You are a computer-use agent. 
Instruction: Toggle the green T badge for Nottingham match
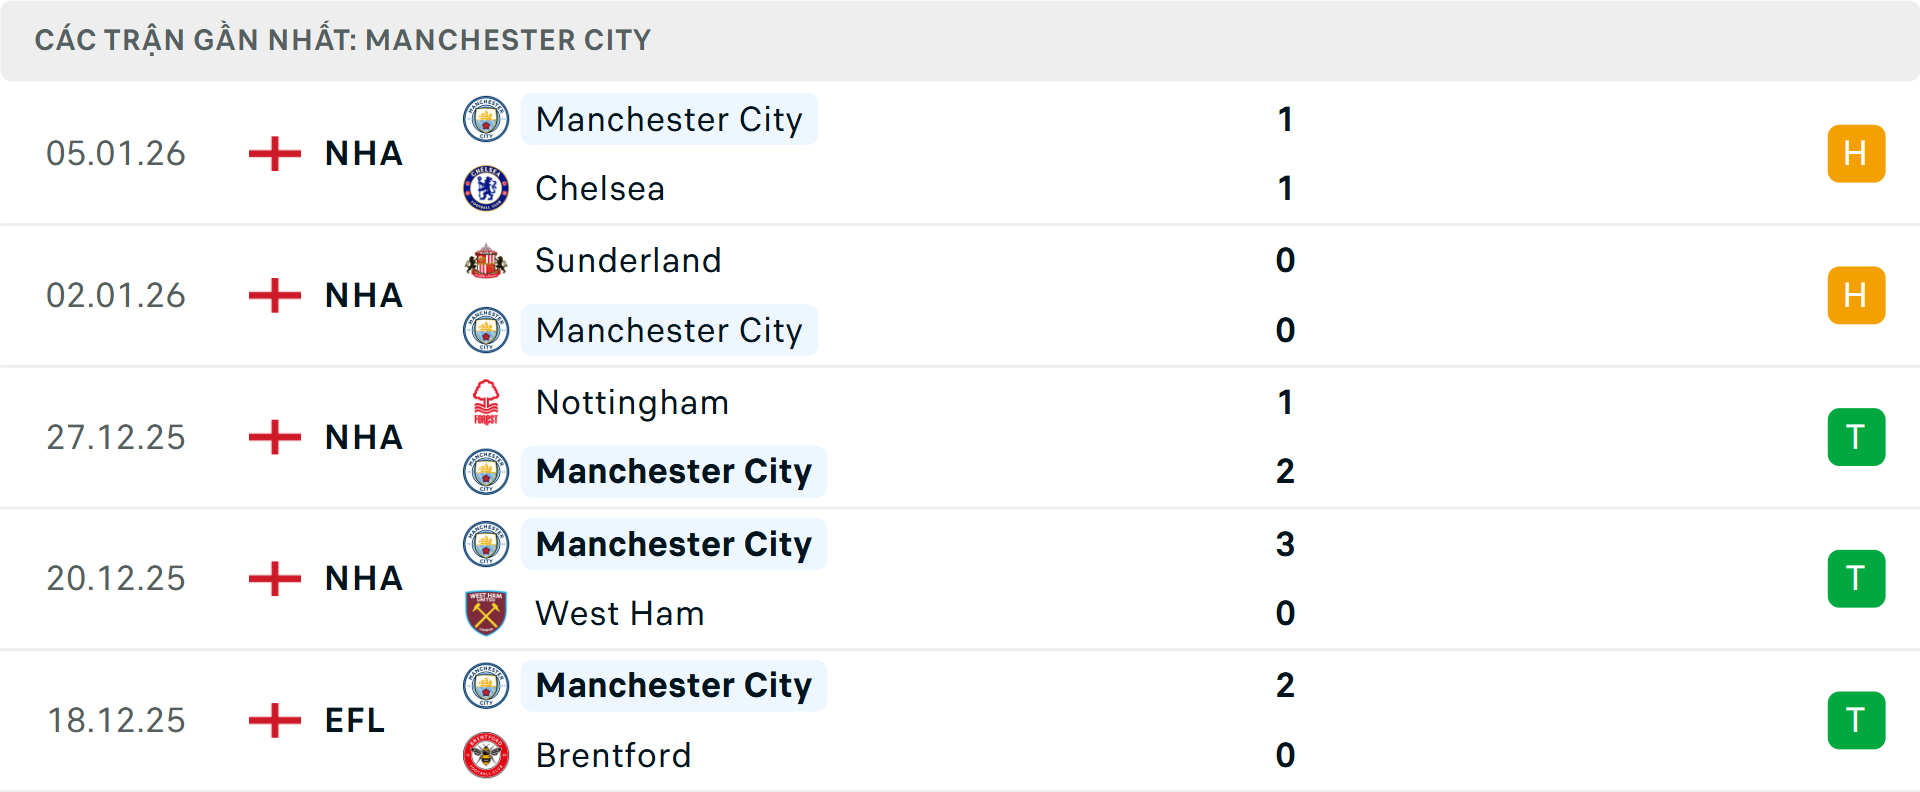pyautogui.click(x=1856, y=437)
